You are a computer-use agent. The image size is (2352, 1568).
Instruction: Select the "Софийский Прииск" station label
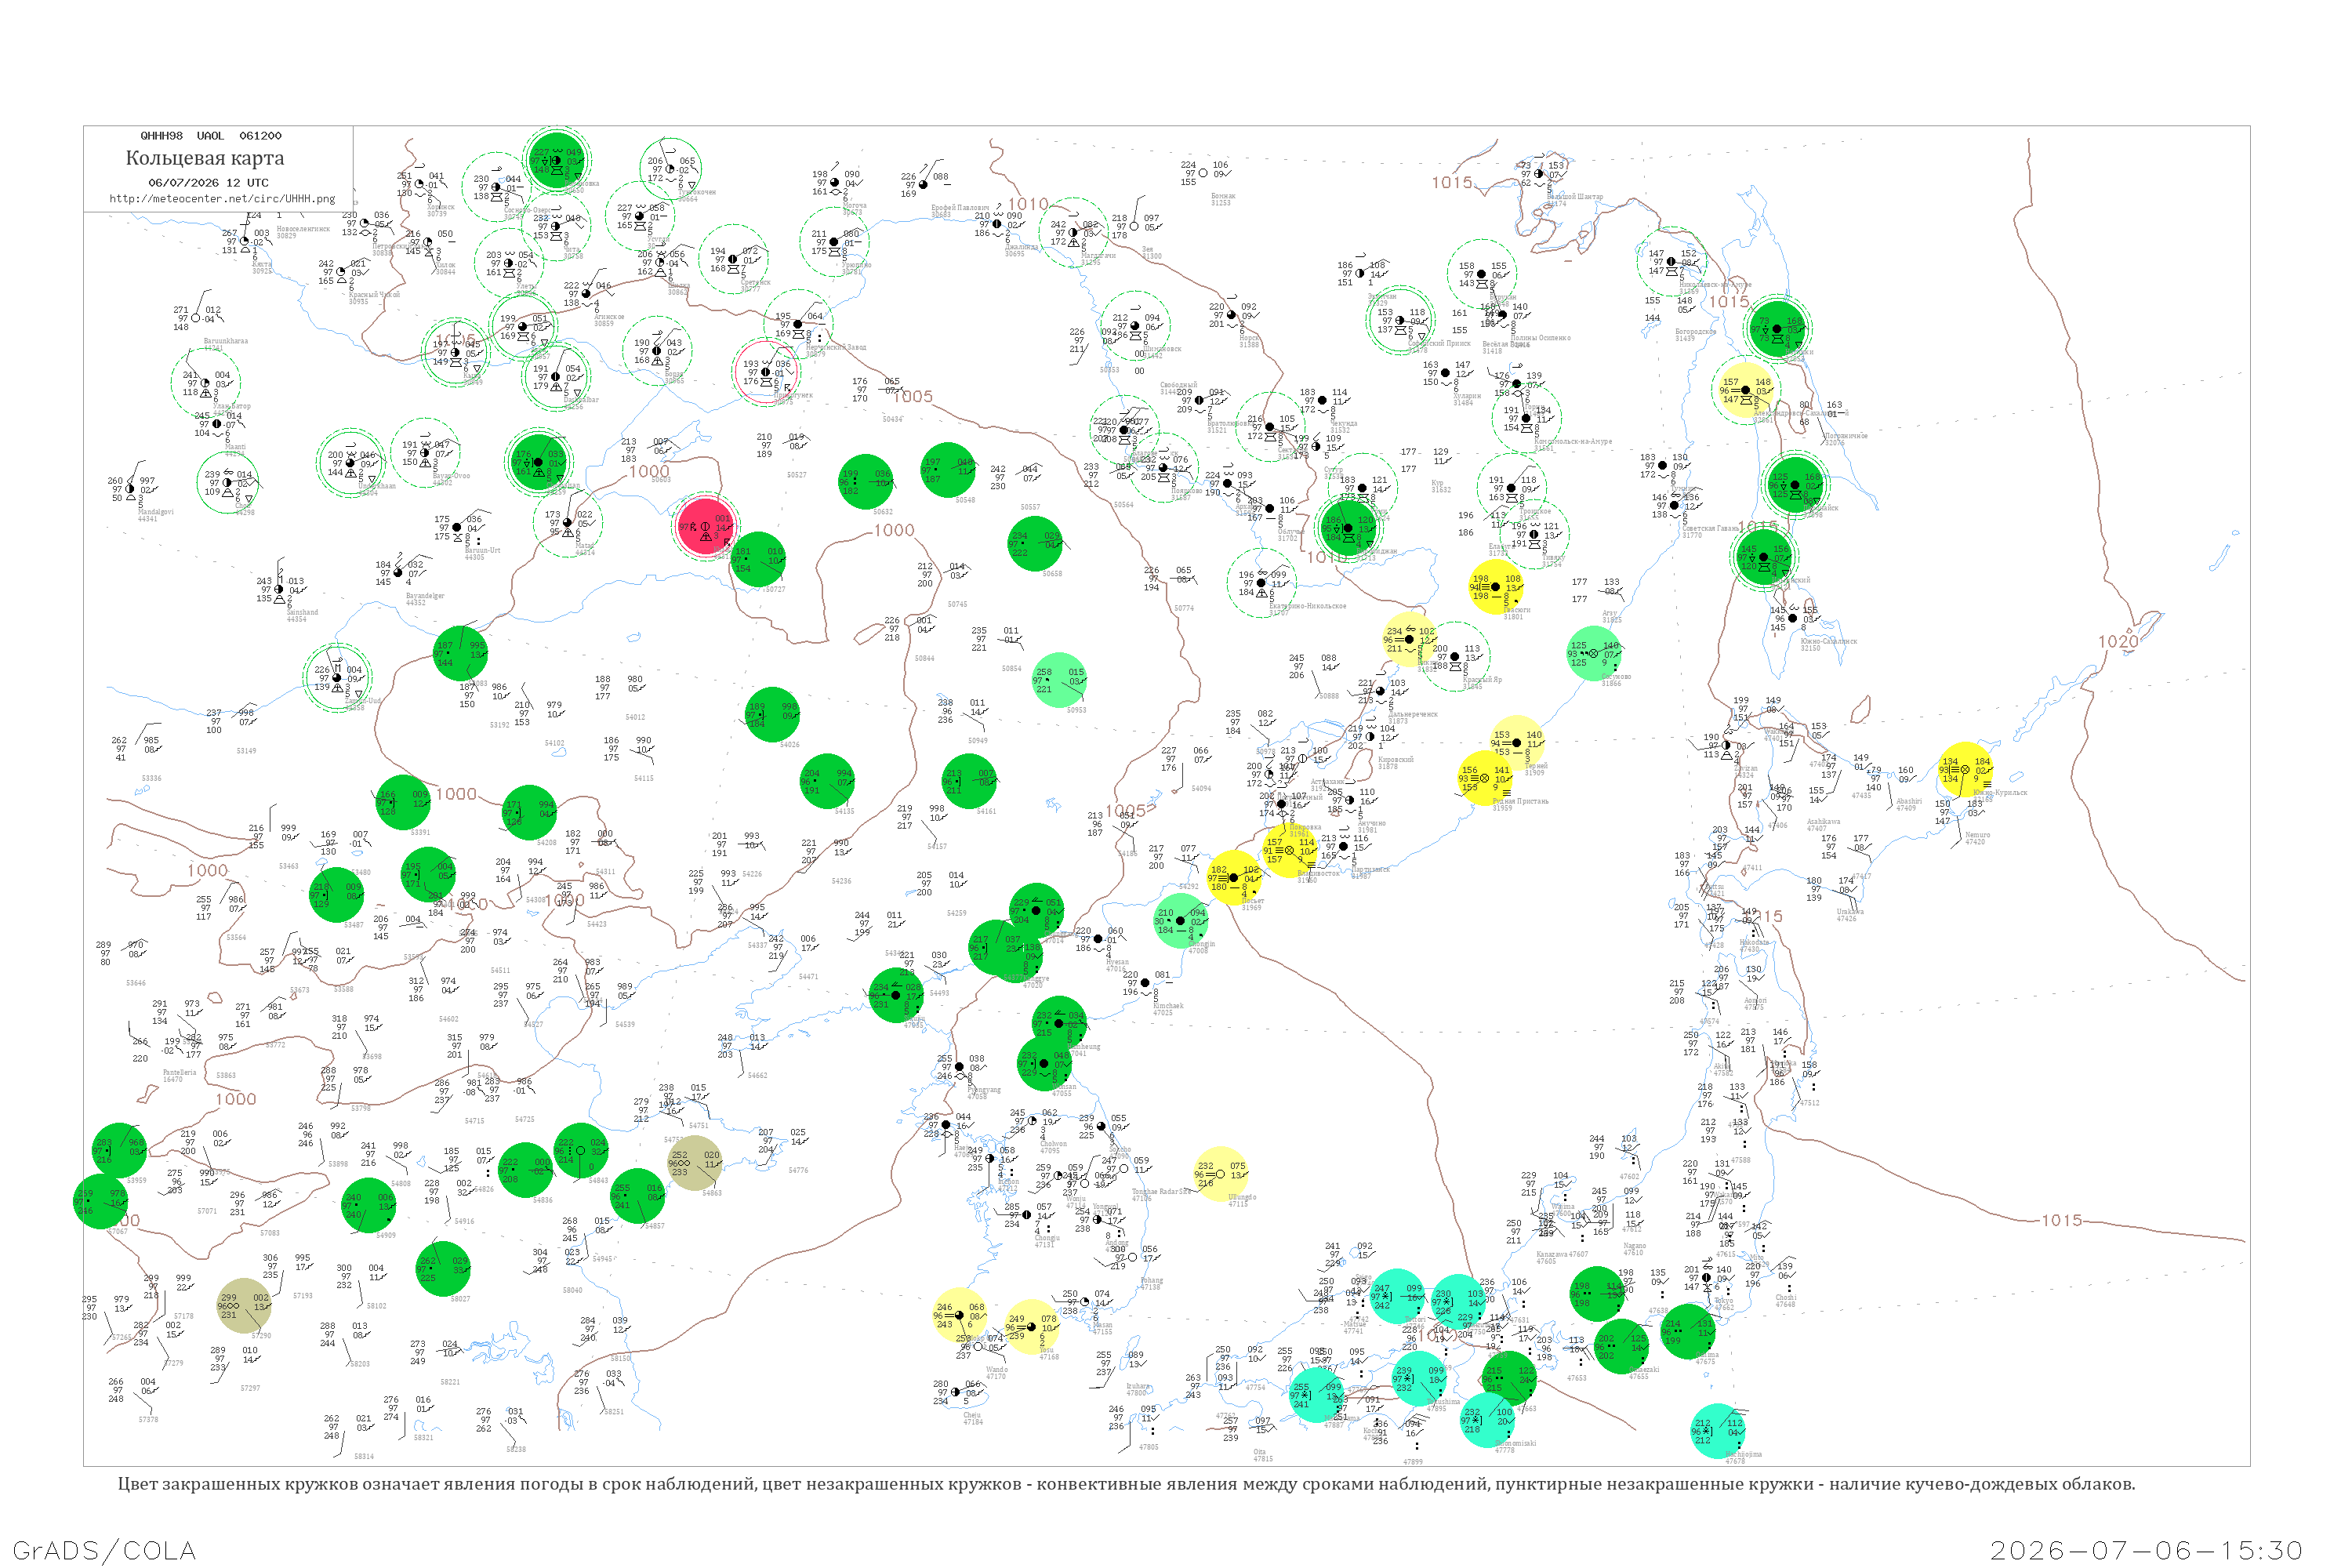coord(1439,343)
